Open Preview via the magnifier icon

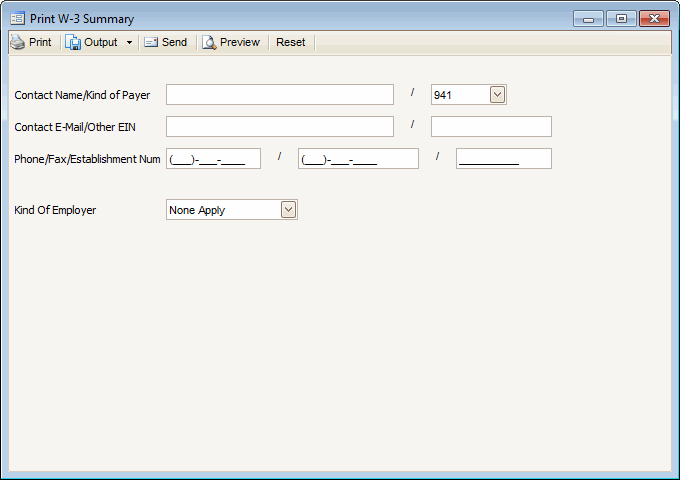tap(209, 42)
